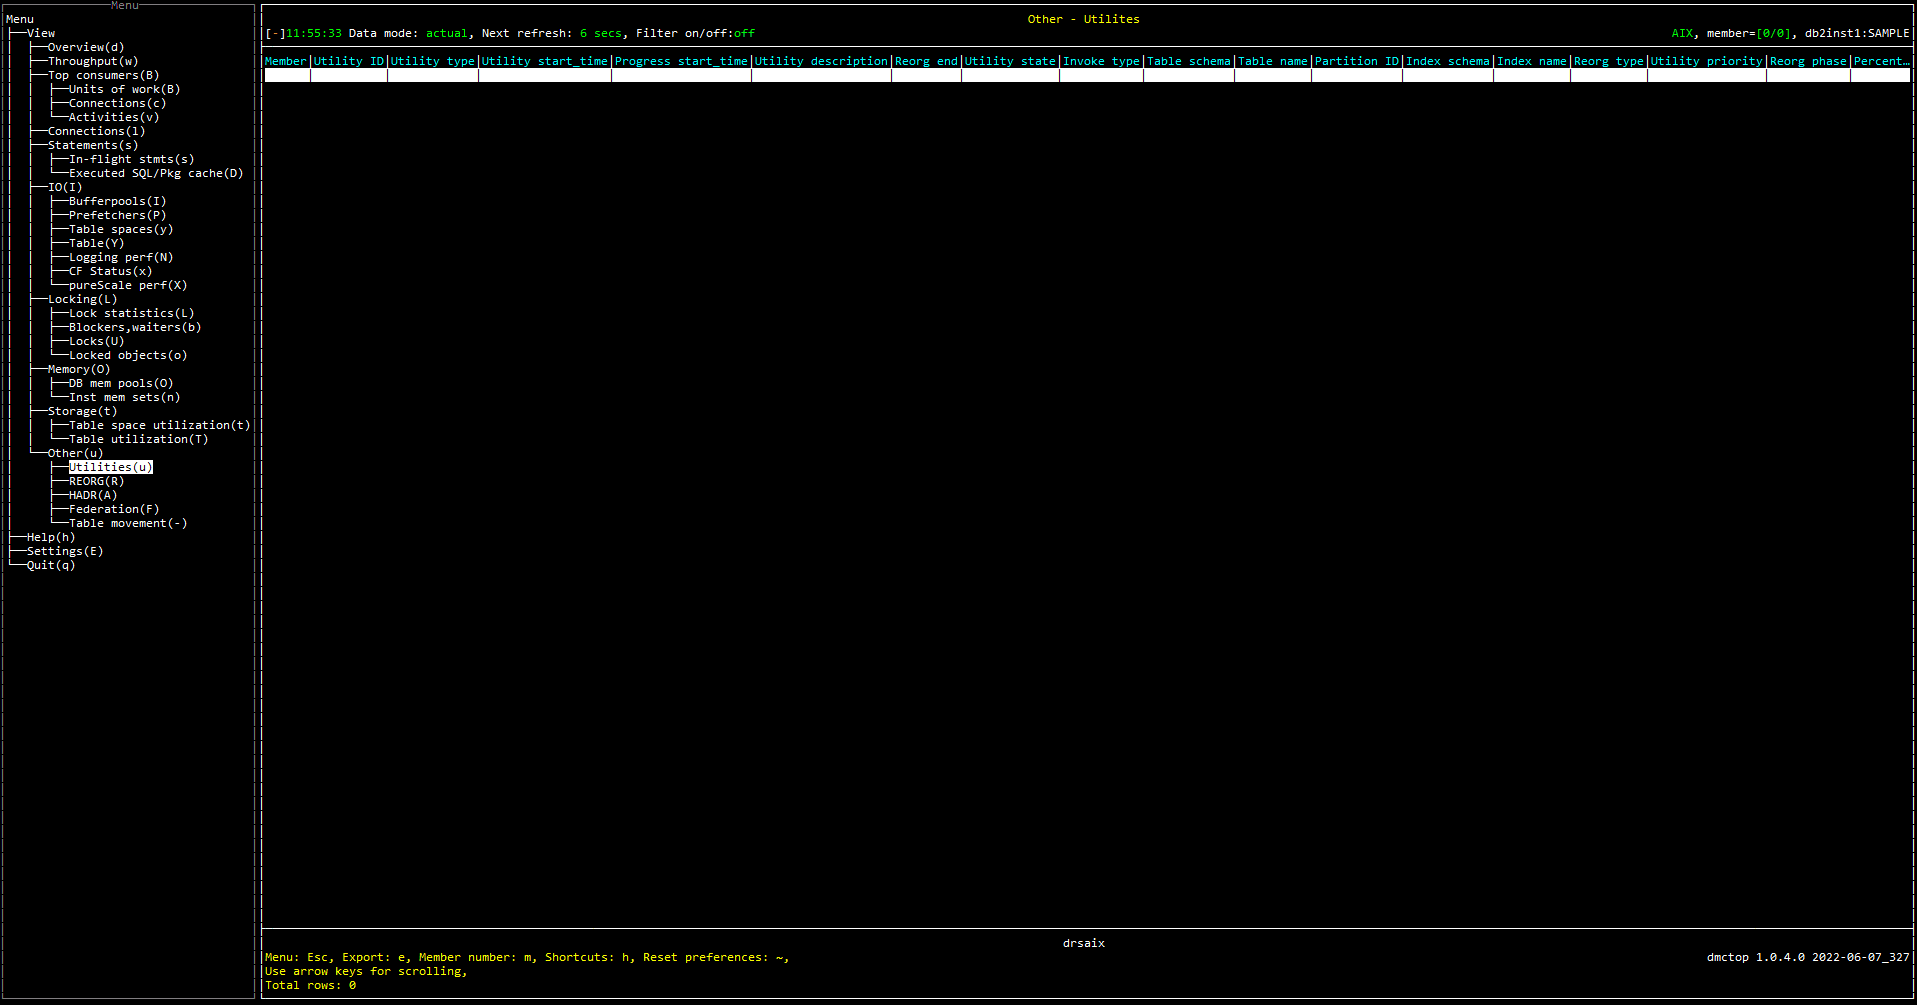Open Bufferpools(I) view
The width and height of the screenshot is (1917, 1005).
[117, 201]
